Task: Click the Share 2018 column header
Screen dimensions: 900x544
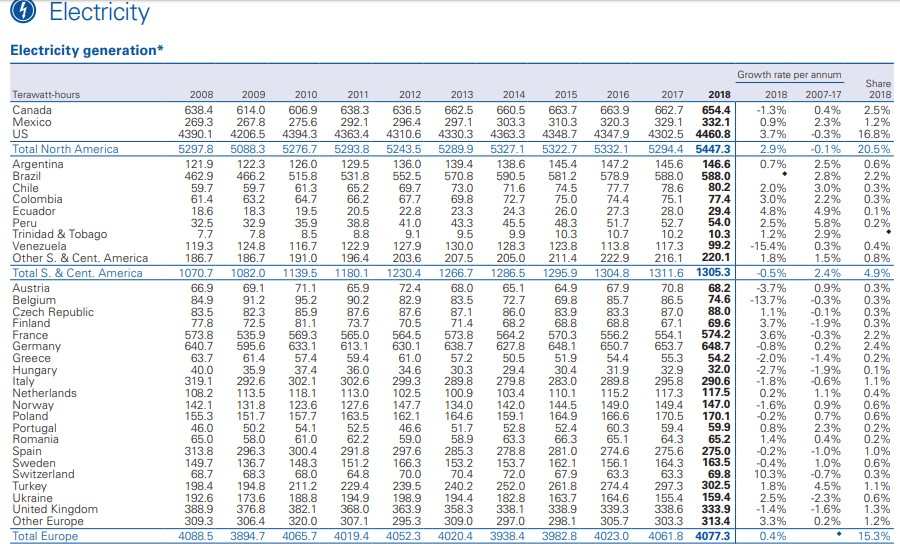Action: click(x=876, y=88)
